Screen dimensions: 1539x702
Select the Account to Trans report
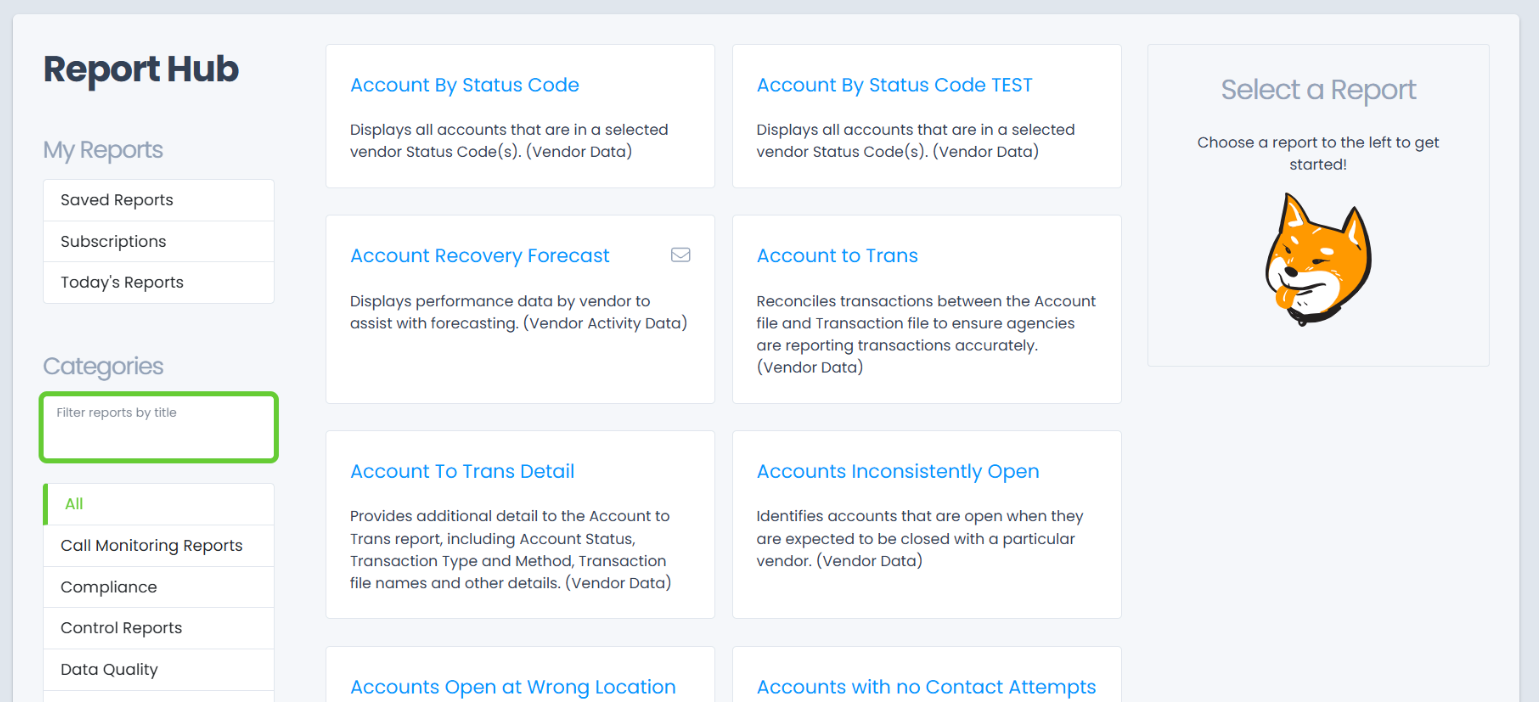(837, 256)
